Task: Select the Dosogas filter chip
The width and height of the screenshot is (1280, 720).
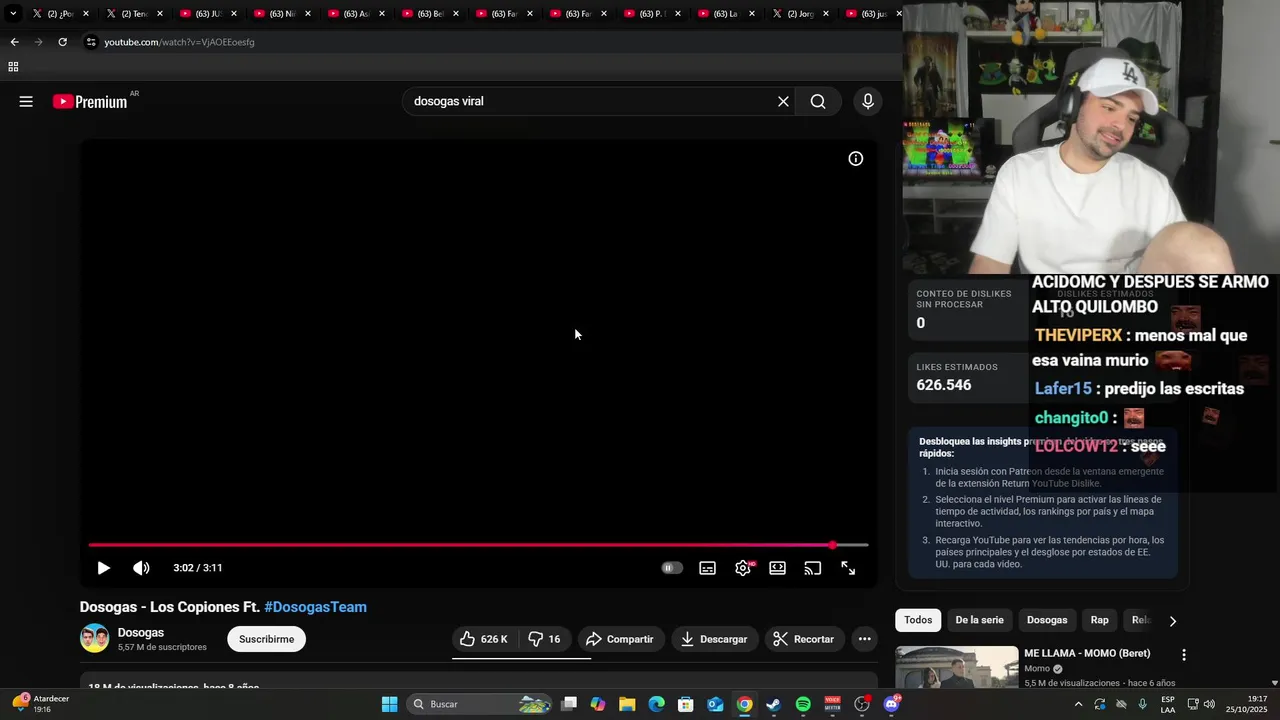Action: tap(1047, 620)
